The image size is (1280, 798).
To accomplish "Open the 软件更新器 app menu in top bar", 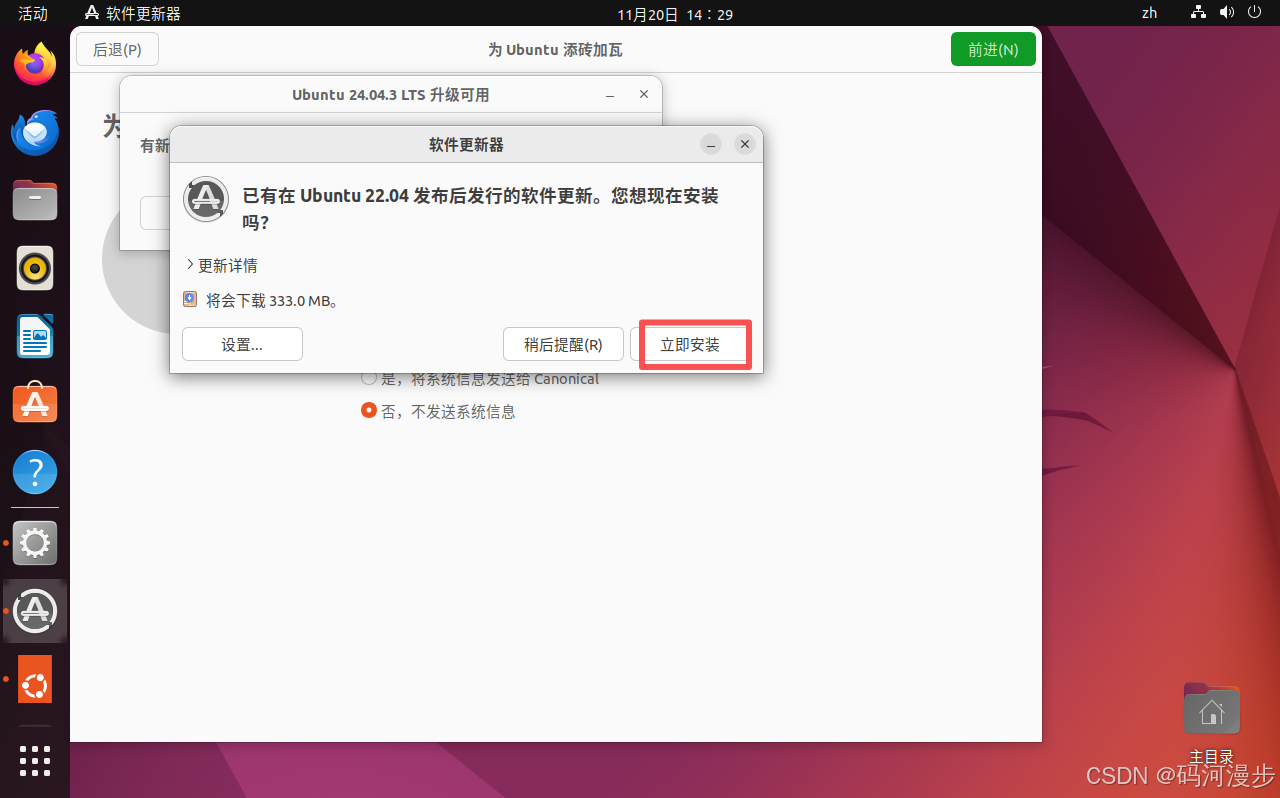I will (133, 13).
